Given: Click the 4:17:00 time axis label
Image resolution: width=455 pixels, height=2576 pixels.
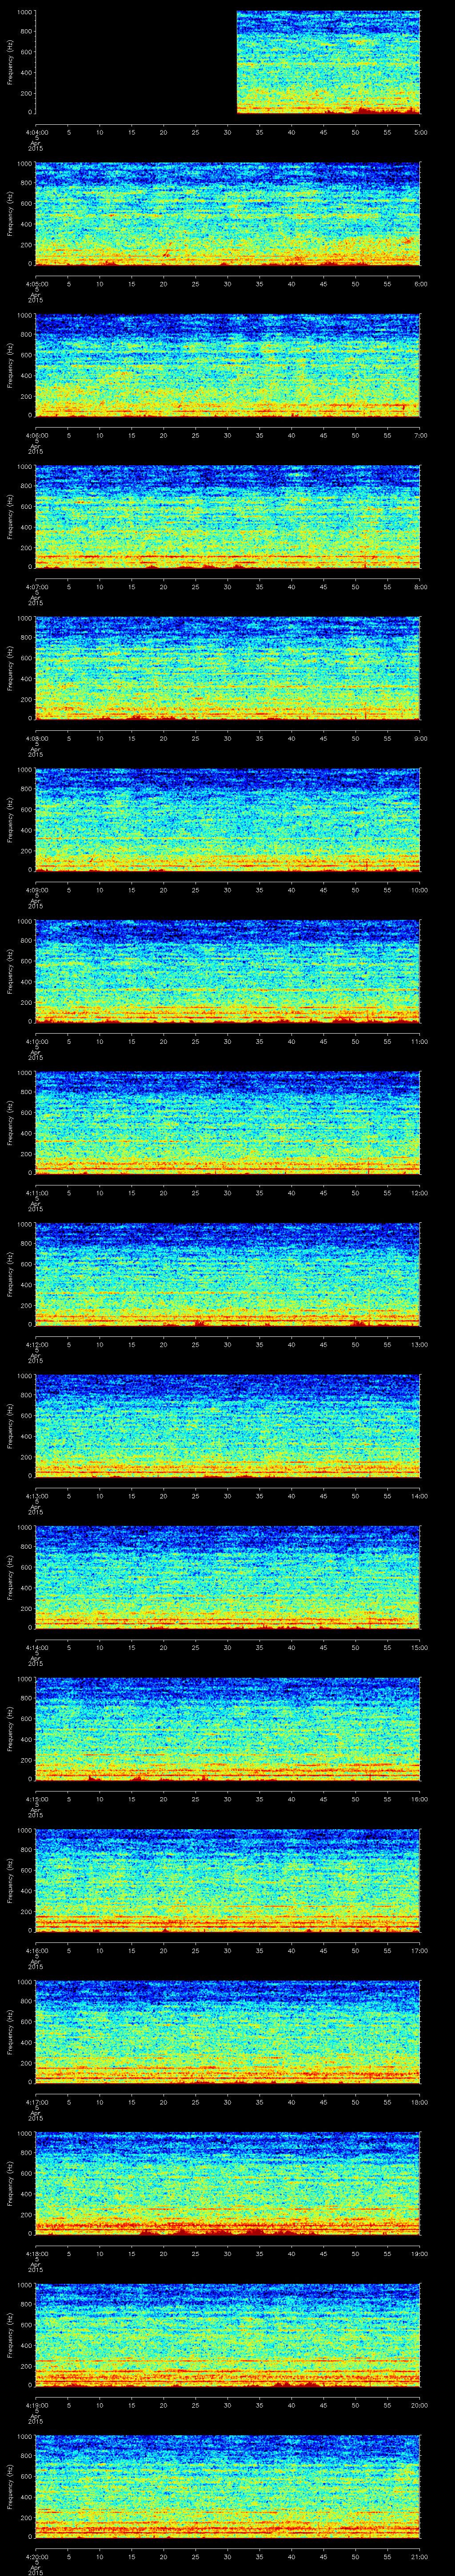Looking at the screenshot, I should (36, 2102).
